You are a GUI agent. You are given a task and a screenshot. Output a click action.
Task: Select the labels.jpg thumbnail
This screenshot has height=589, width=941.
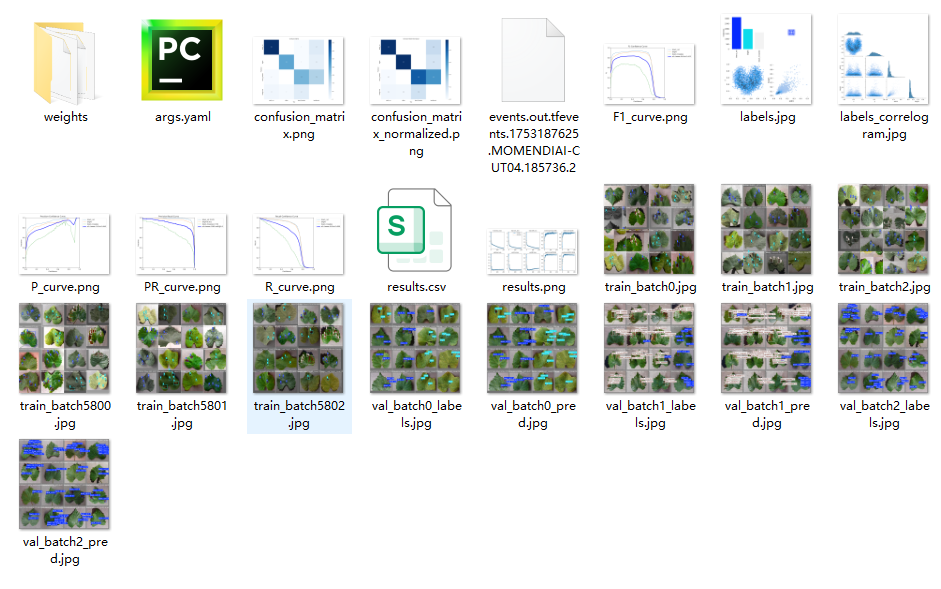tap(766, 59)
